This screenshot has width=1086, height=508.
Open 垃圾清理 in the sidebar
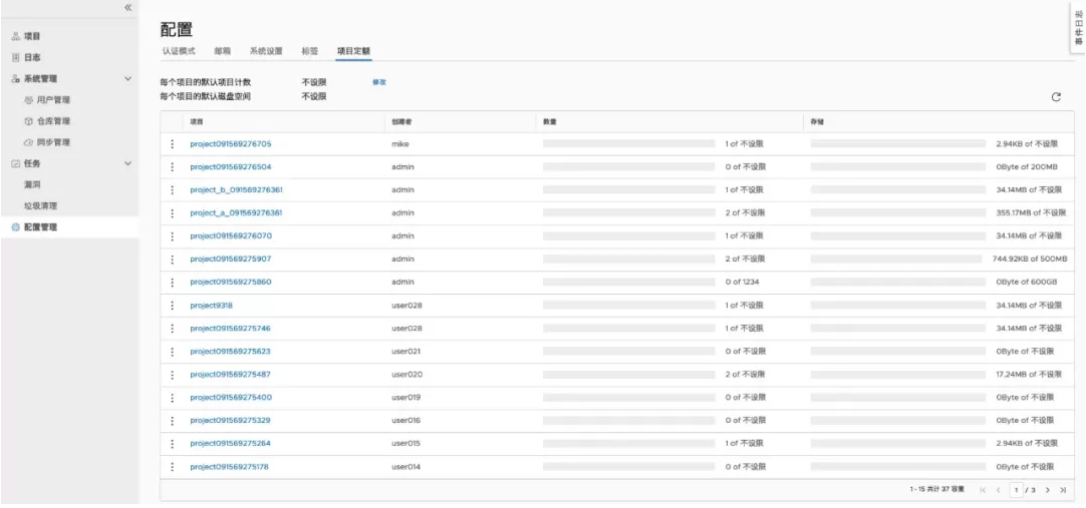pyautogui.click(x=41, y=205)
